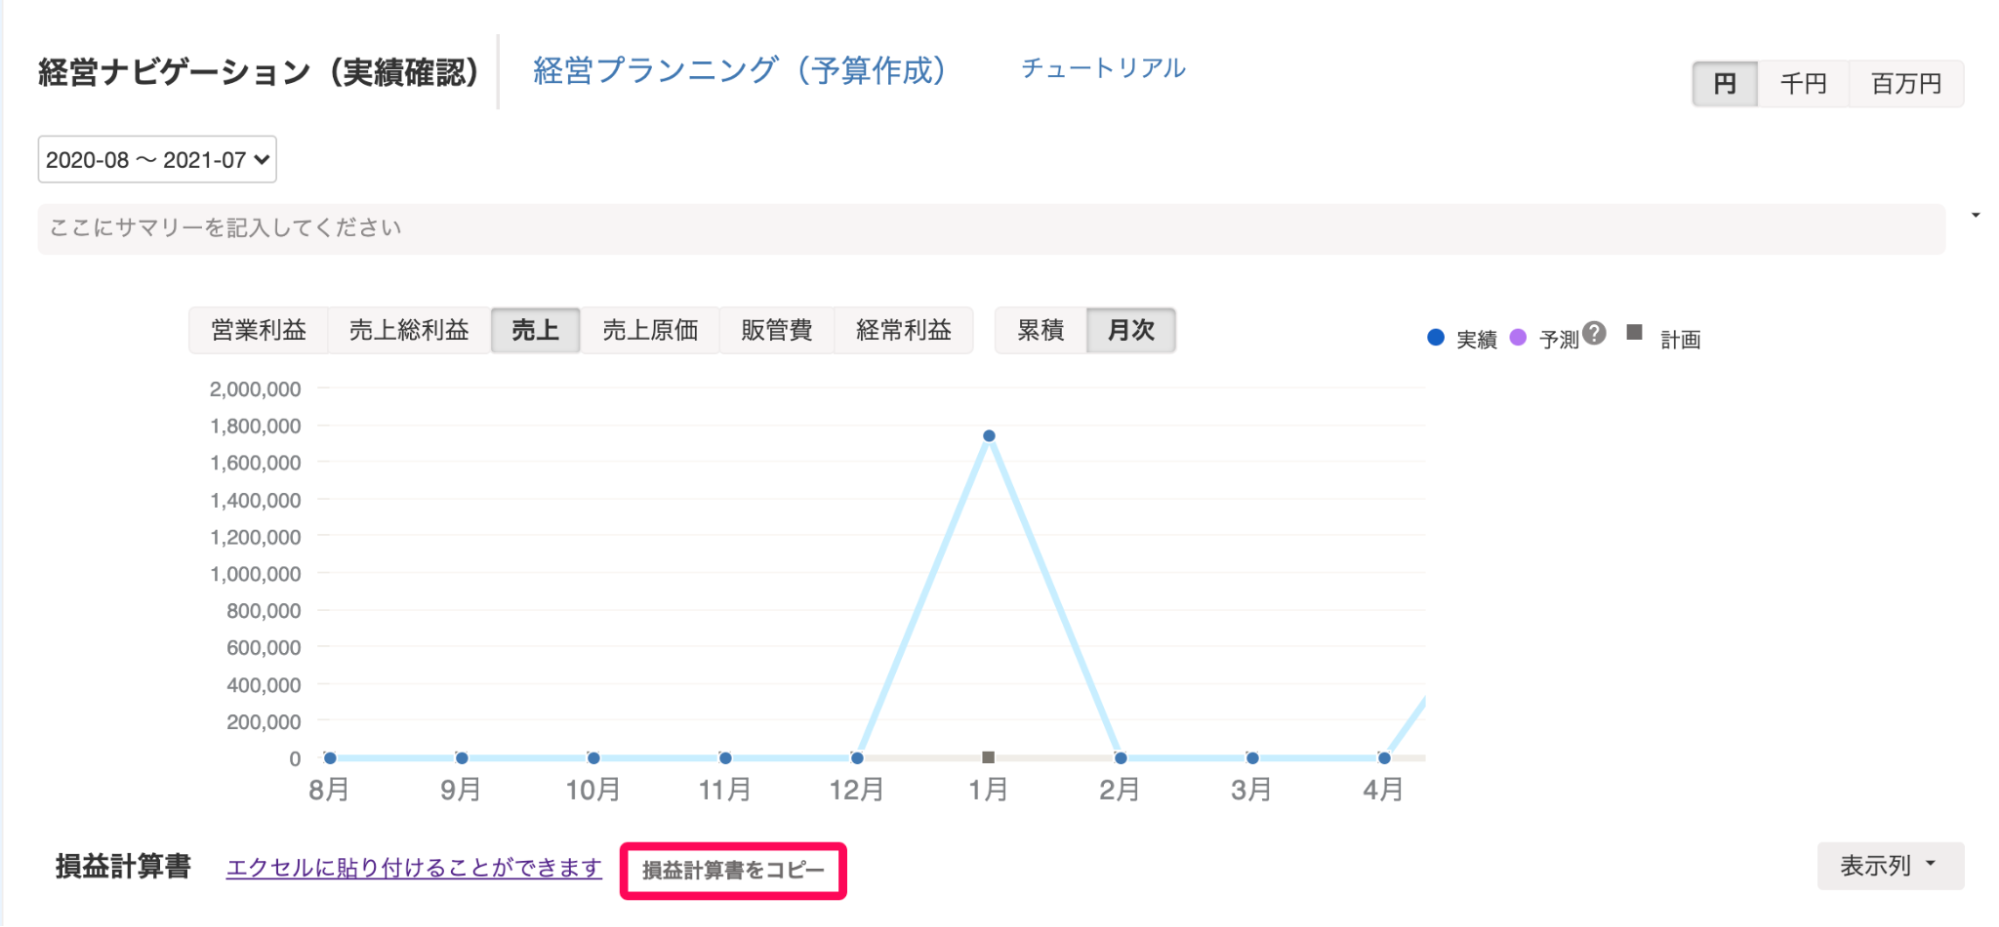Select 累積 cumulative view
This screenshot has width=1999, height=927.
(1041, 331)
